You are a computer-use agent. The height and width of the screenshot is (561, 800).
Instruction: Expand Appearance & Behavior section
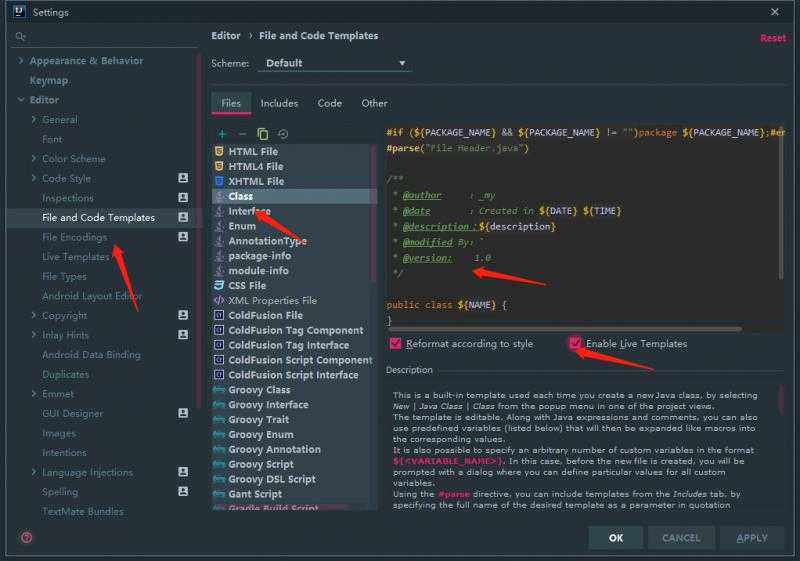[x=20, y=61]
